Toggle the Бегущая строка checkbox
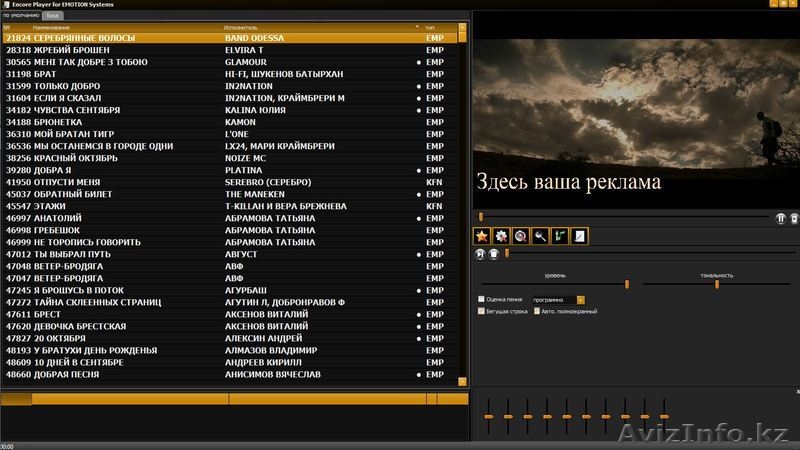The height and width of the screenshot is (450, 800). click(482, 311)
